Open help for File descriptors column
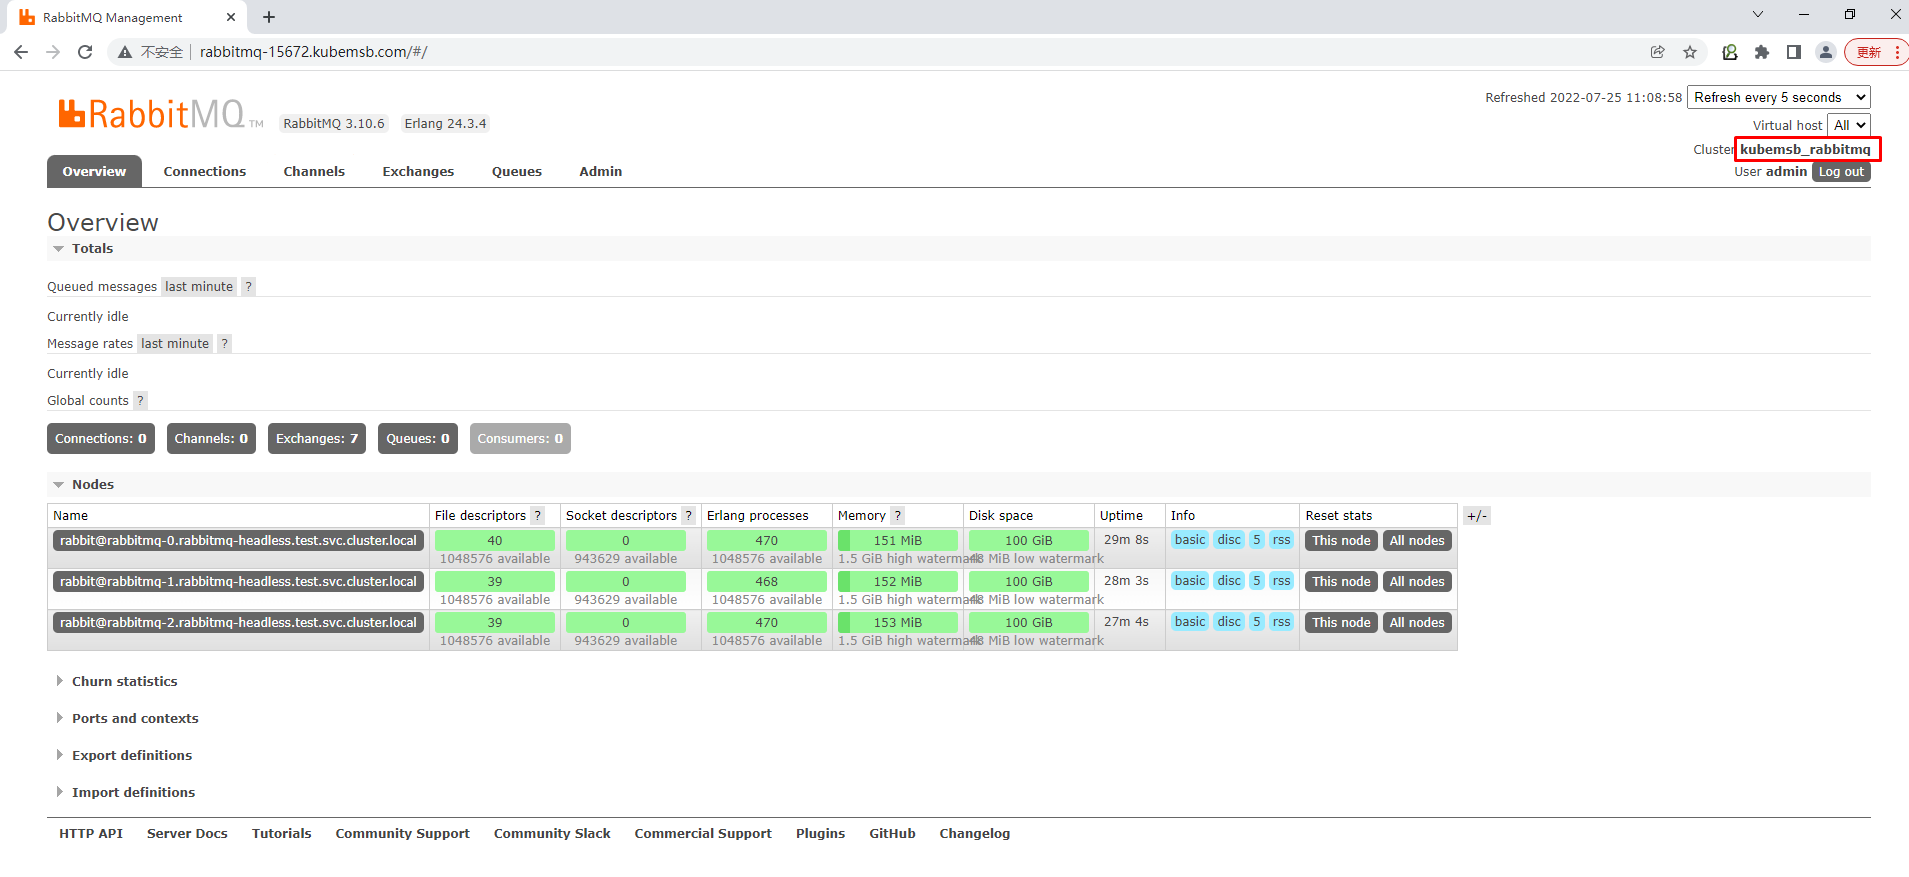1909x877 pixels. tap(538, 516)
